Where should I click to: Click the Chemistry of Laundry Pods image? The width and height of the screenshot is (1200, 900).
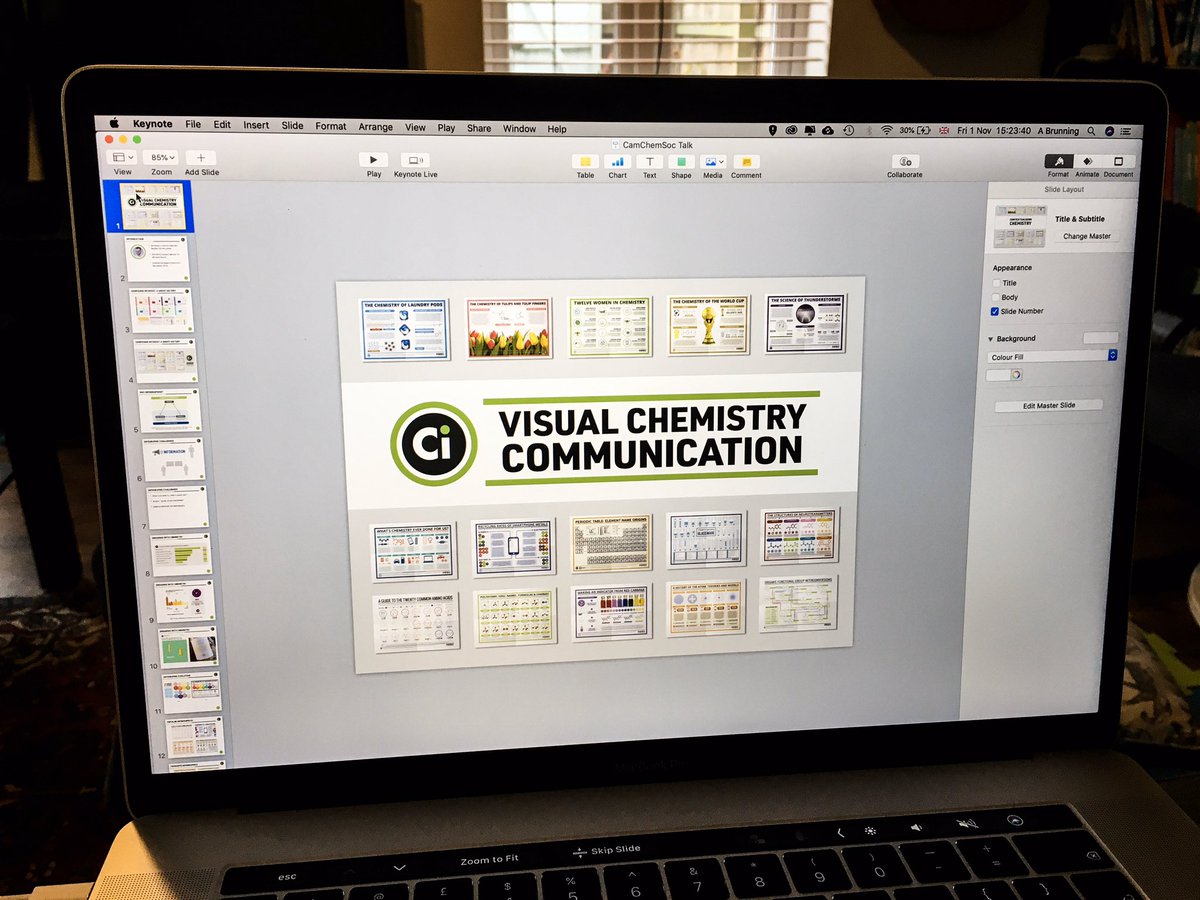(x=405, y=329)
